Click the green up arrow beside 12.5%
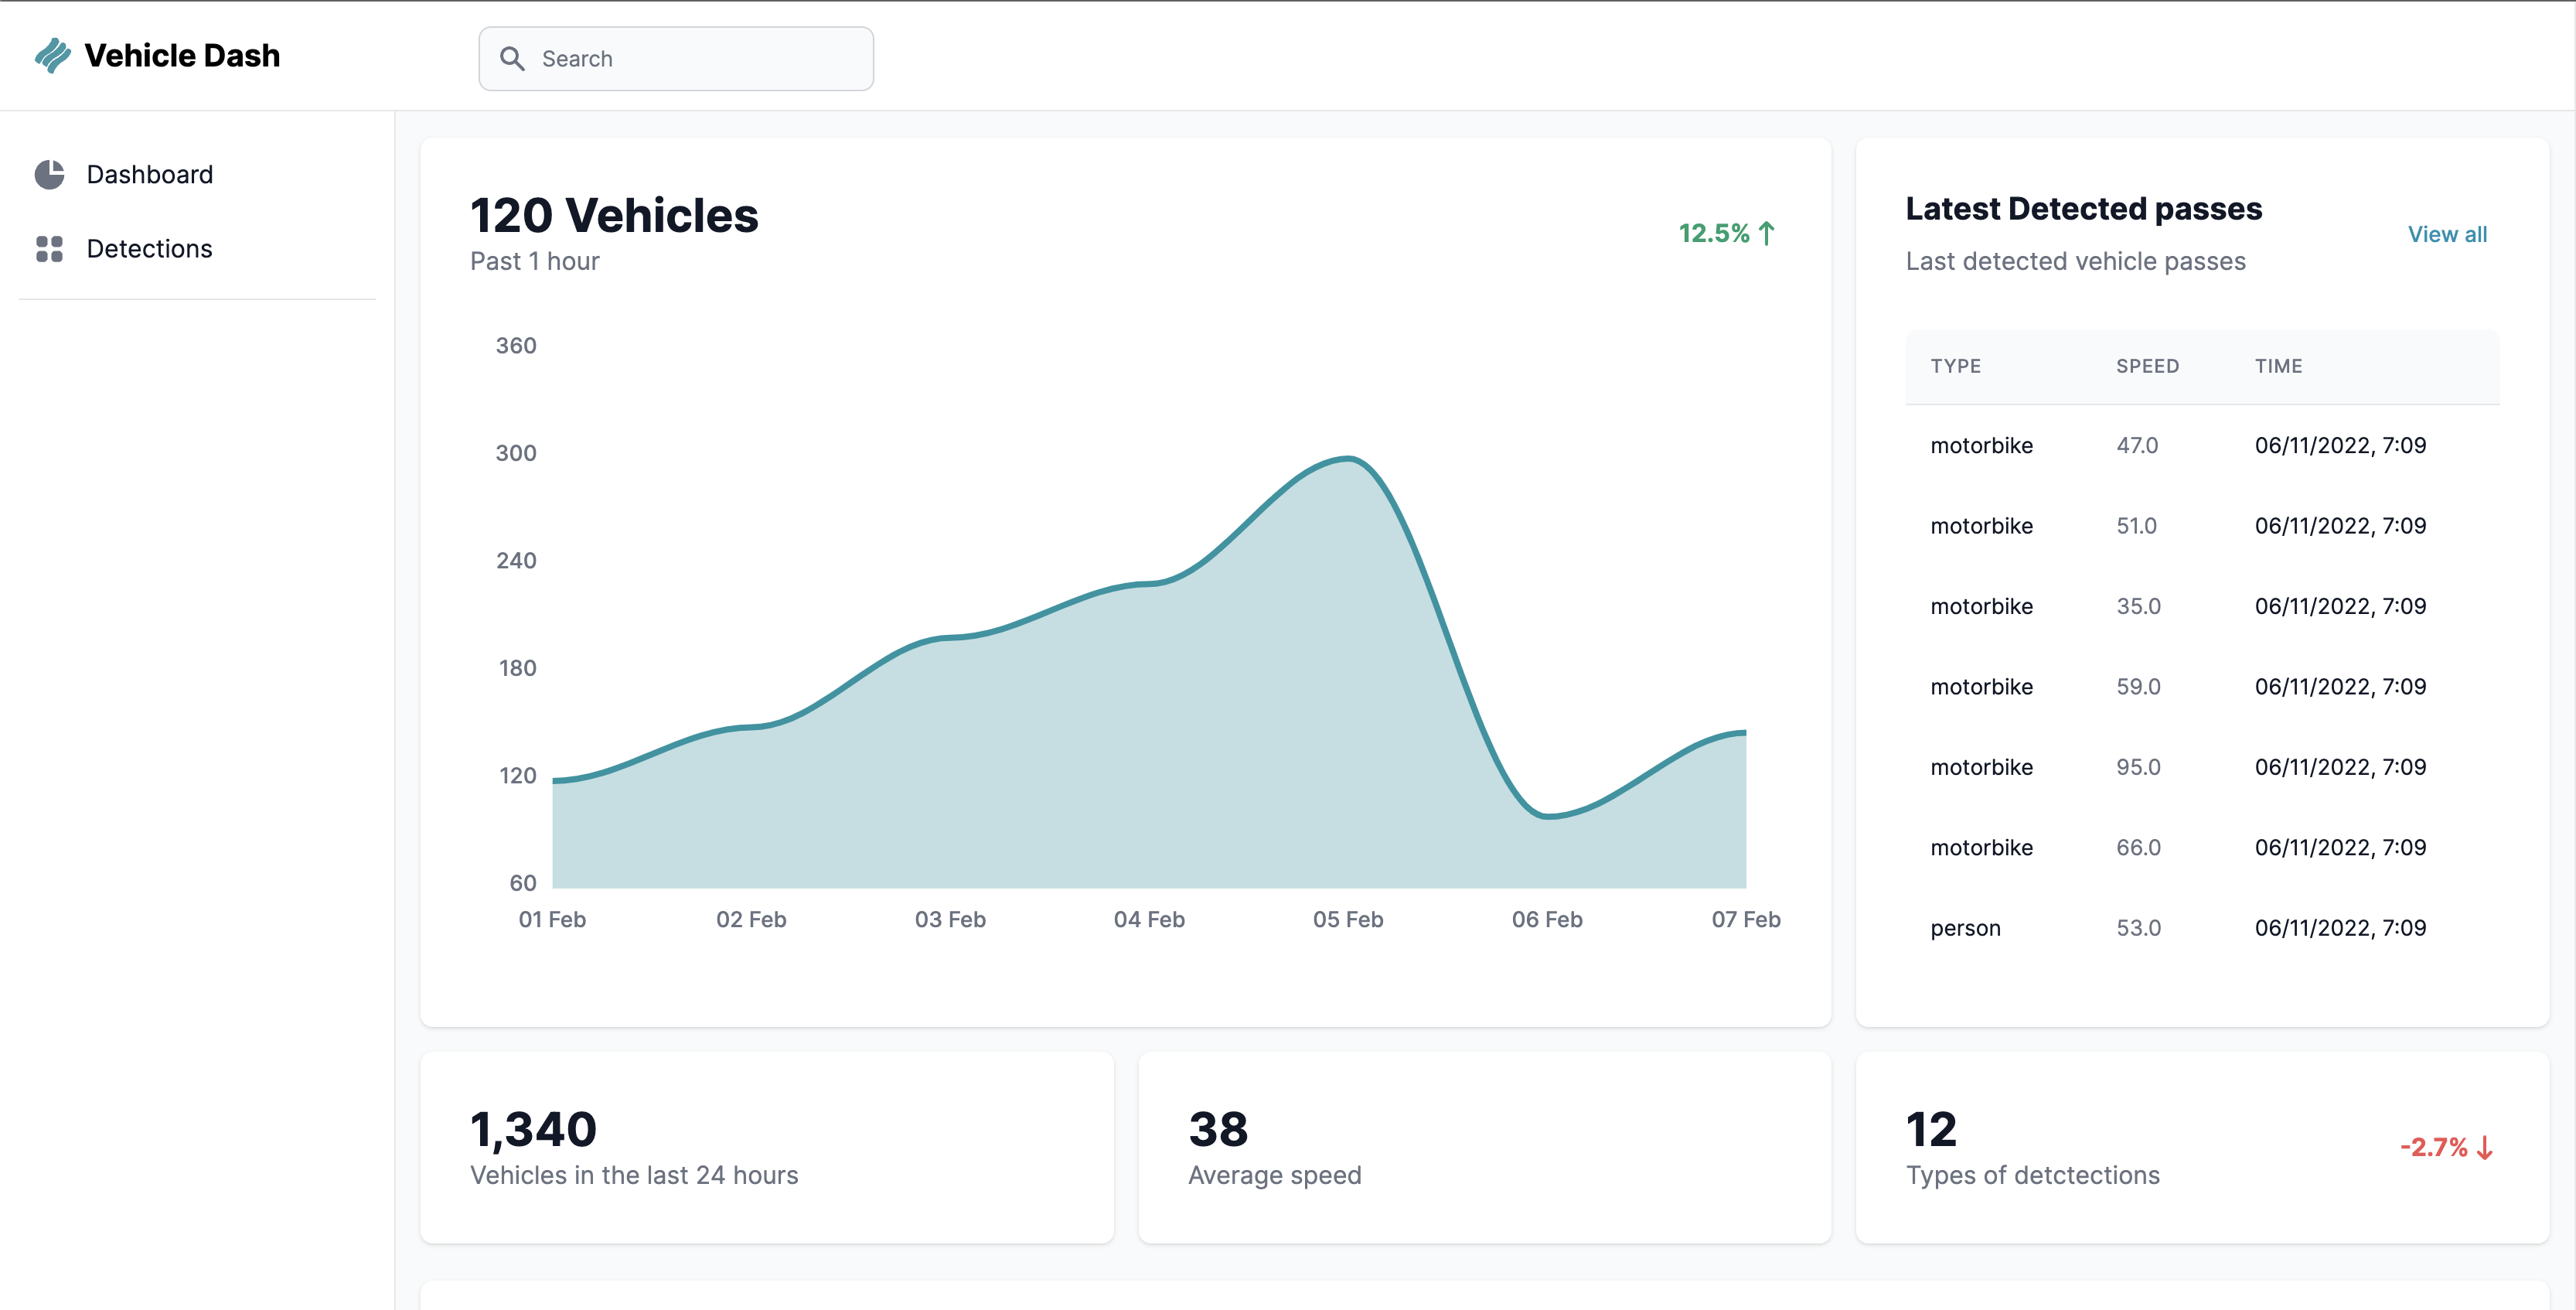 pyautogui.click(x=1767, y=233)
